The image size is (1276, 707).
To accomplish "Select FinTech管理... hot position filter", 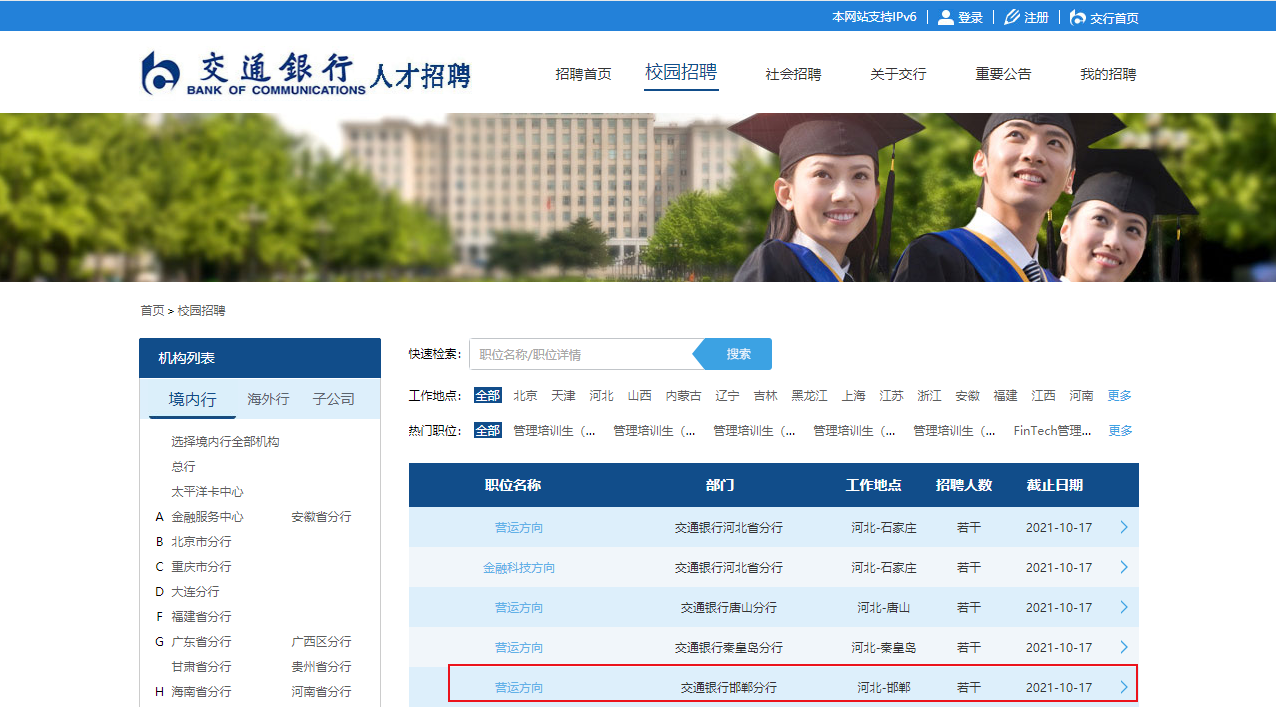I will pos(1053,431).
